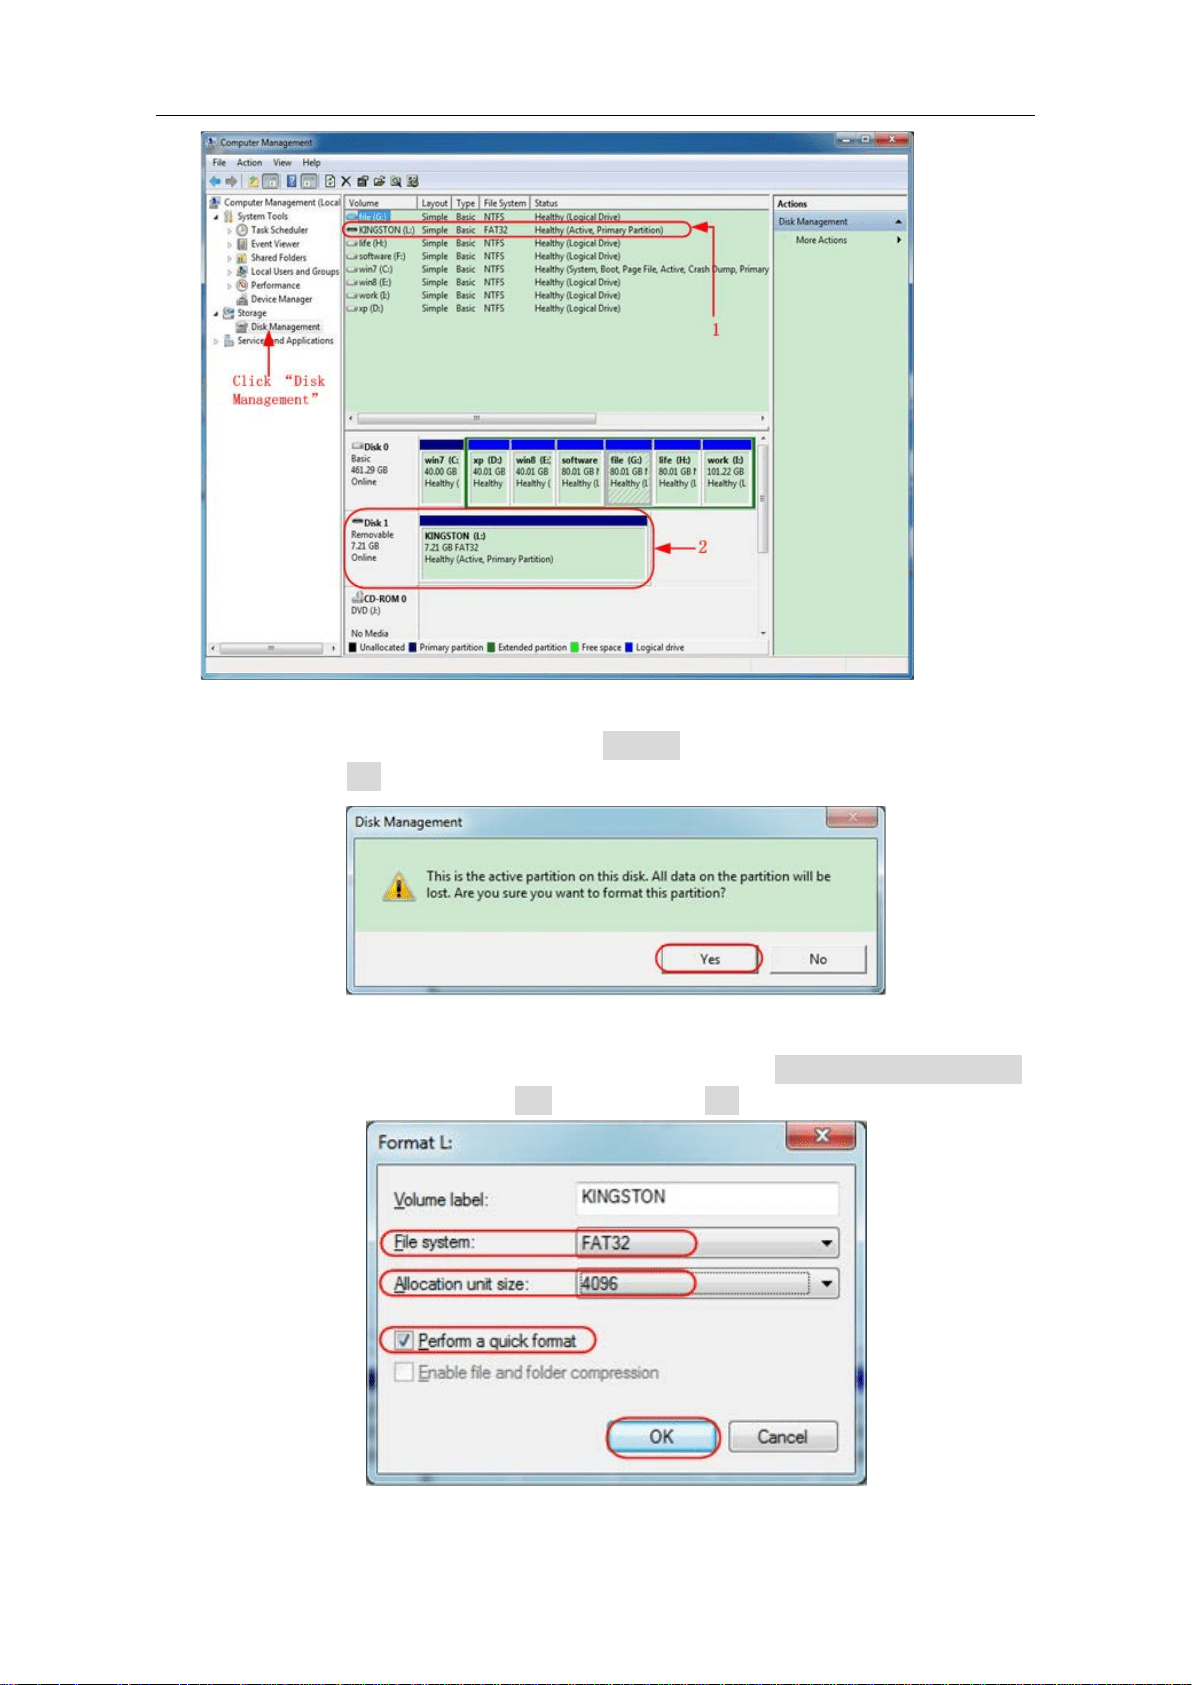1192x1685 pixels.
Task: Click the blue Back arrow toolbar icon
Action: coord(214,181)
